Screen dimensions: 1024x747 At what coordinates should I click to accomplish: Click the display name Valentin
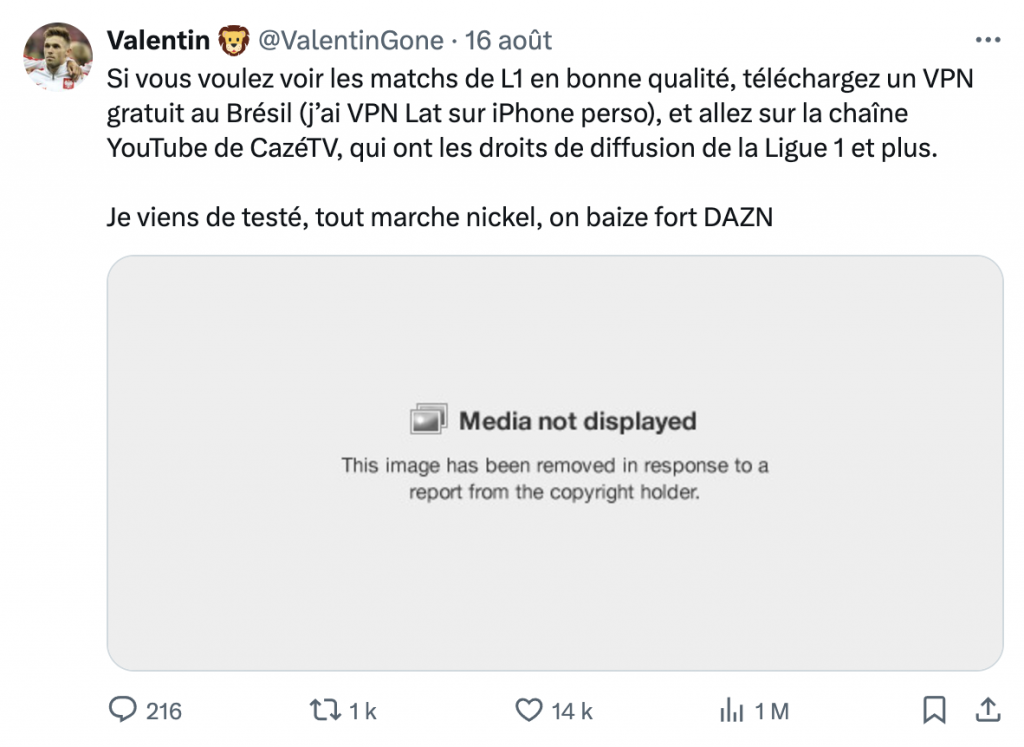158,40
